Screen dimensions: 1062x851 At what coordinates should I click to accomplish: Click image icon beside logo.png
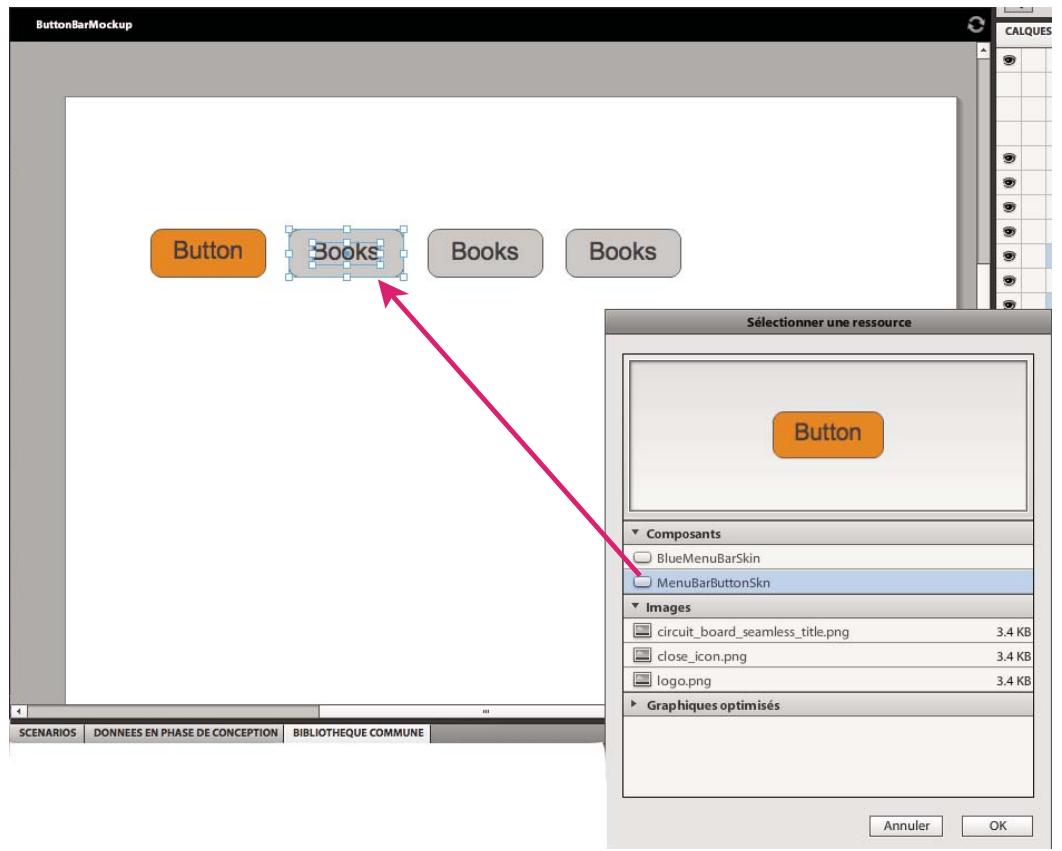(x=642, y=680)
